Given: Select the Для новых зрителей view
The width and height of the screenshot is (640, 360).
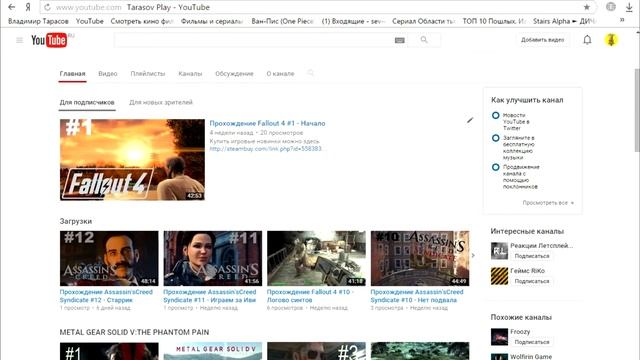Looking at the screenshot, I should click(161, 102).
